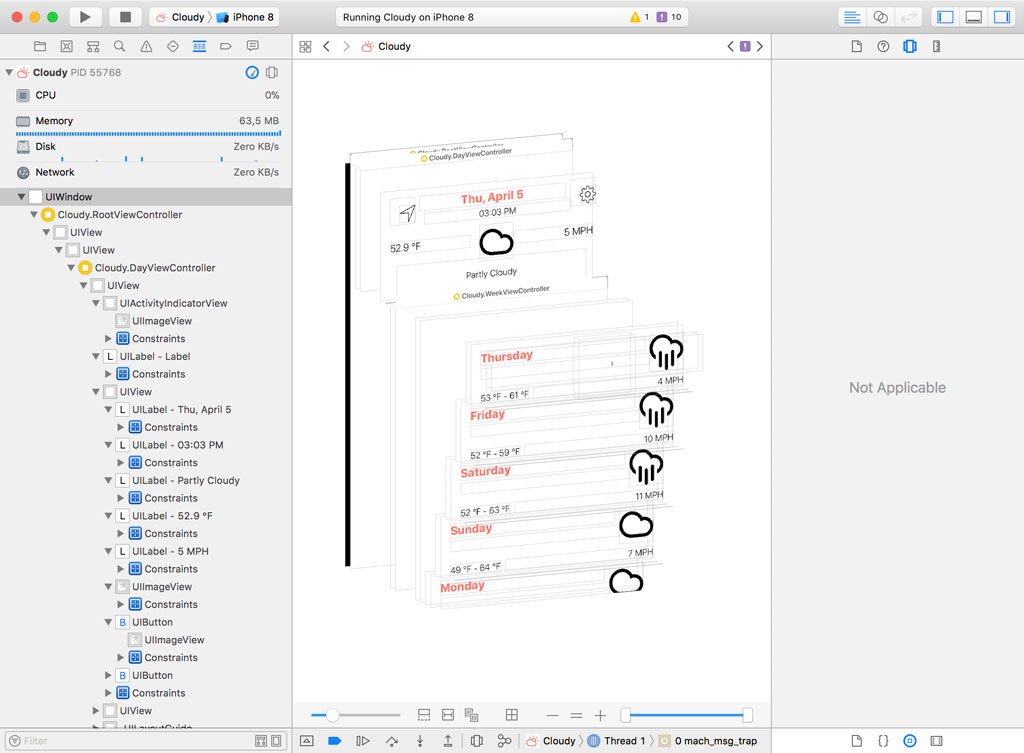Open Thread 1 in the debug jump bar
The image size is (1024, 753).
coord(623,740)
